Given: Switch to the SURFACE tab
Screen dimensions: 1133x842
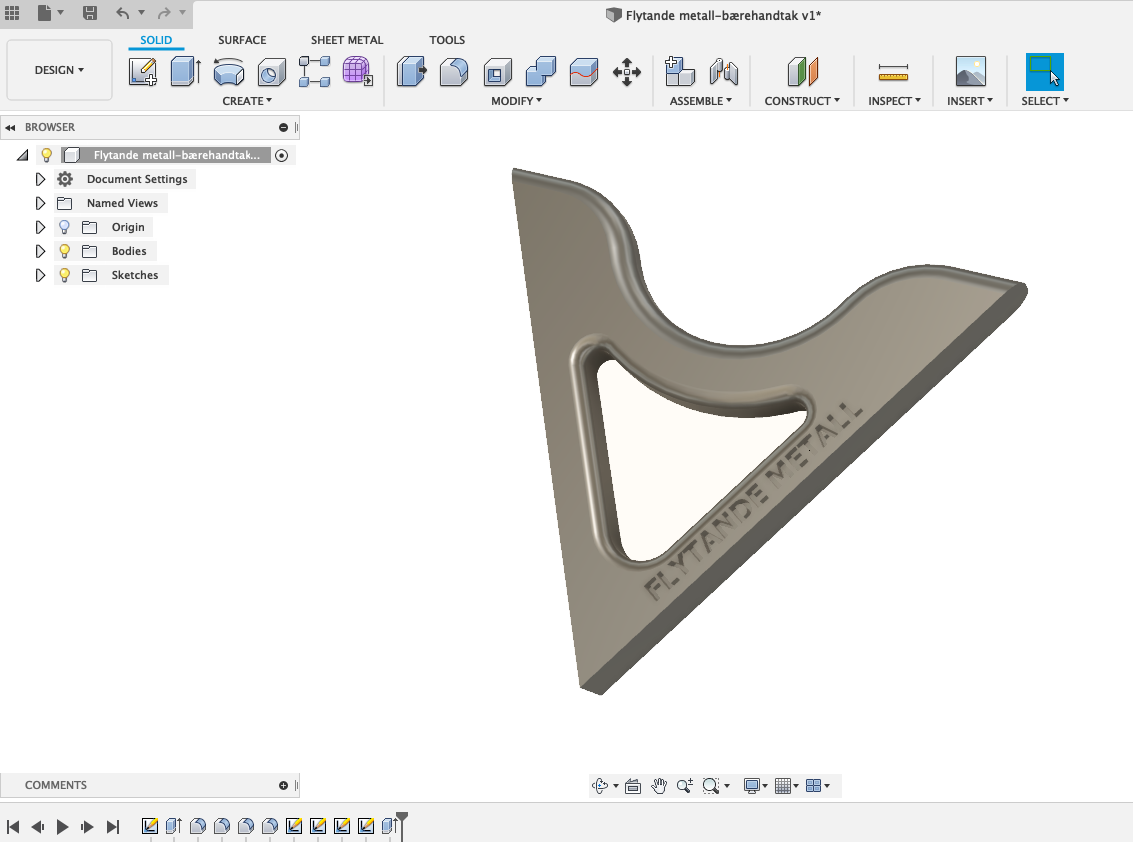Looking at the screenshot, I should tap(242, 40).
